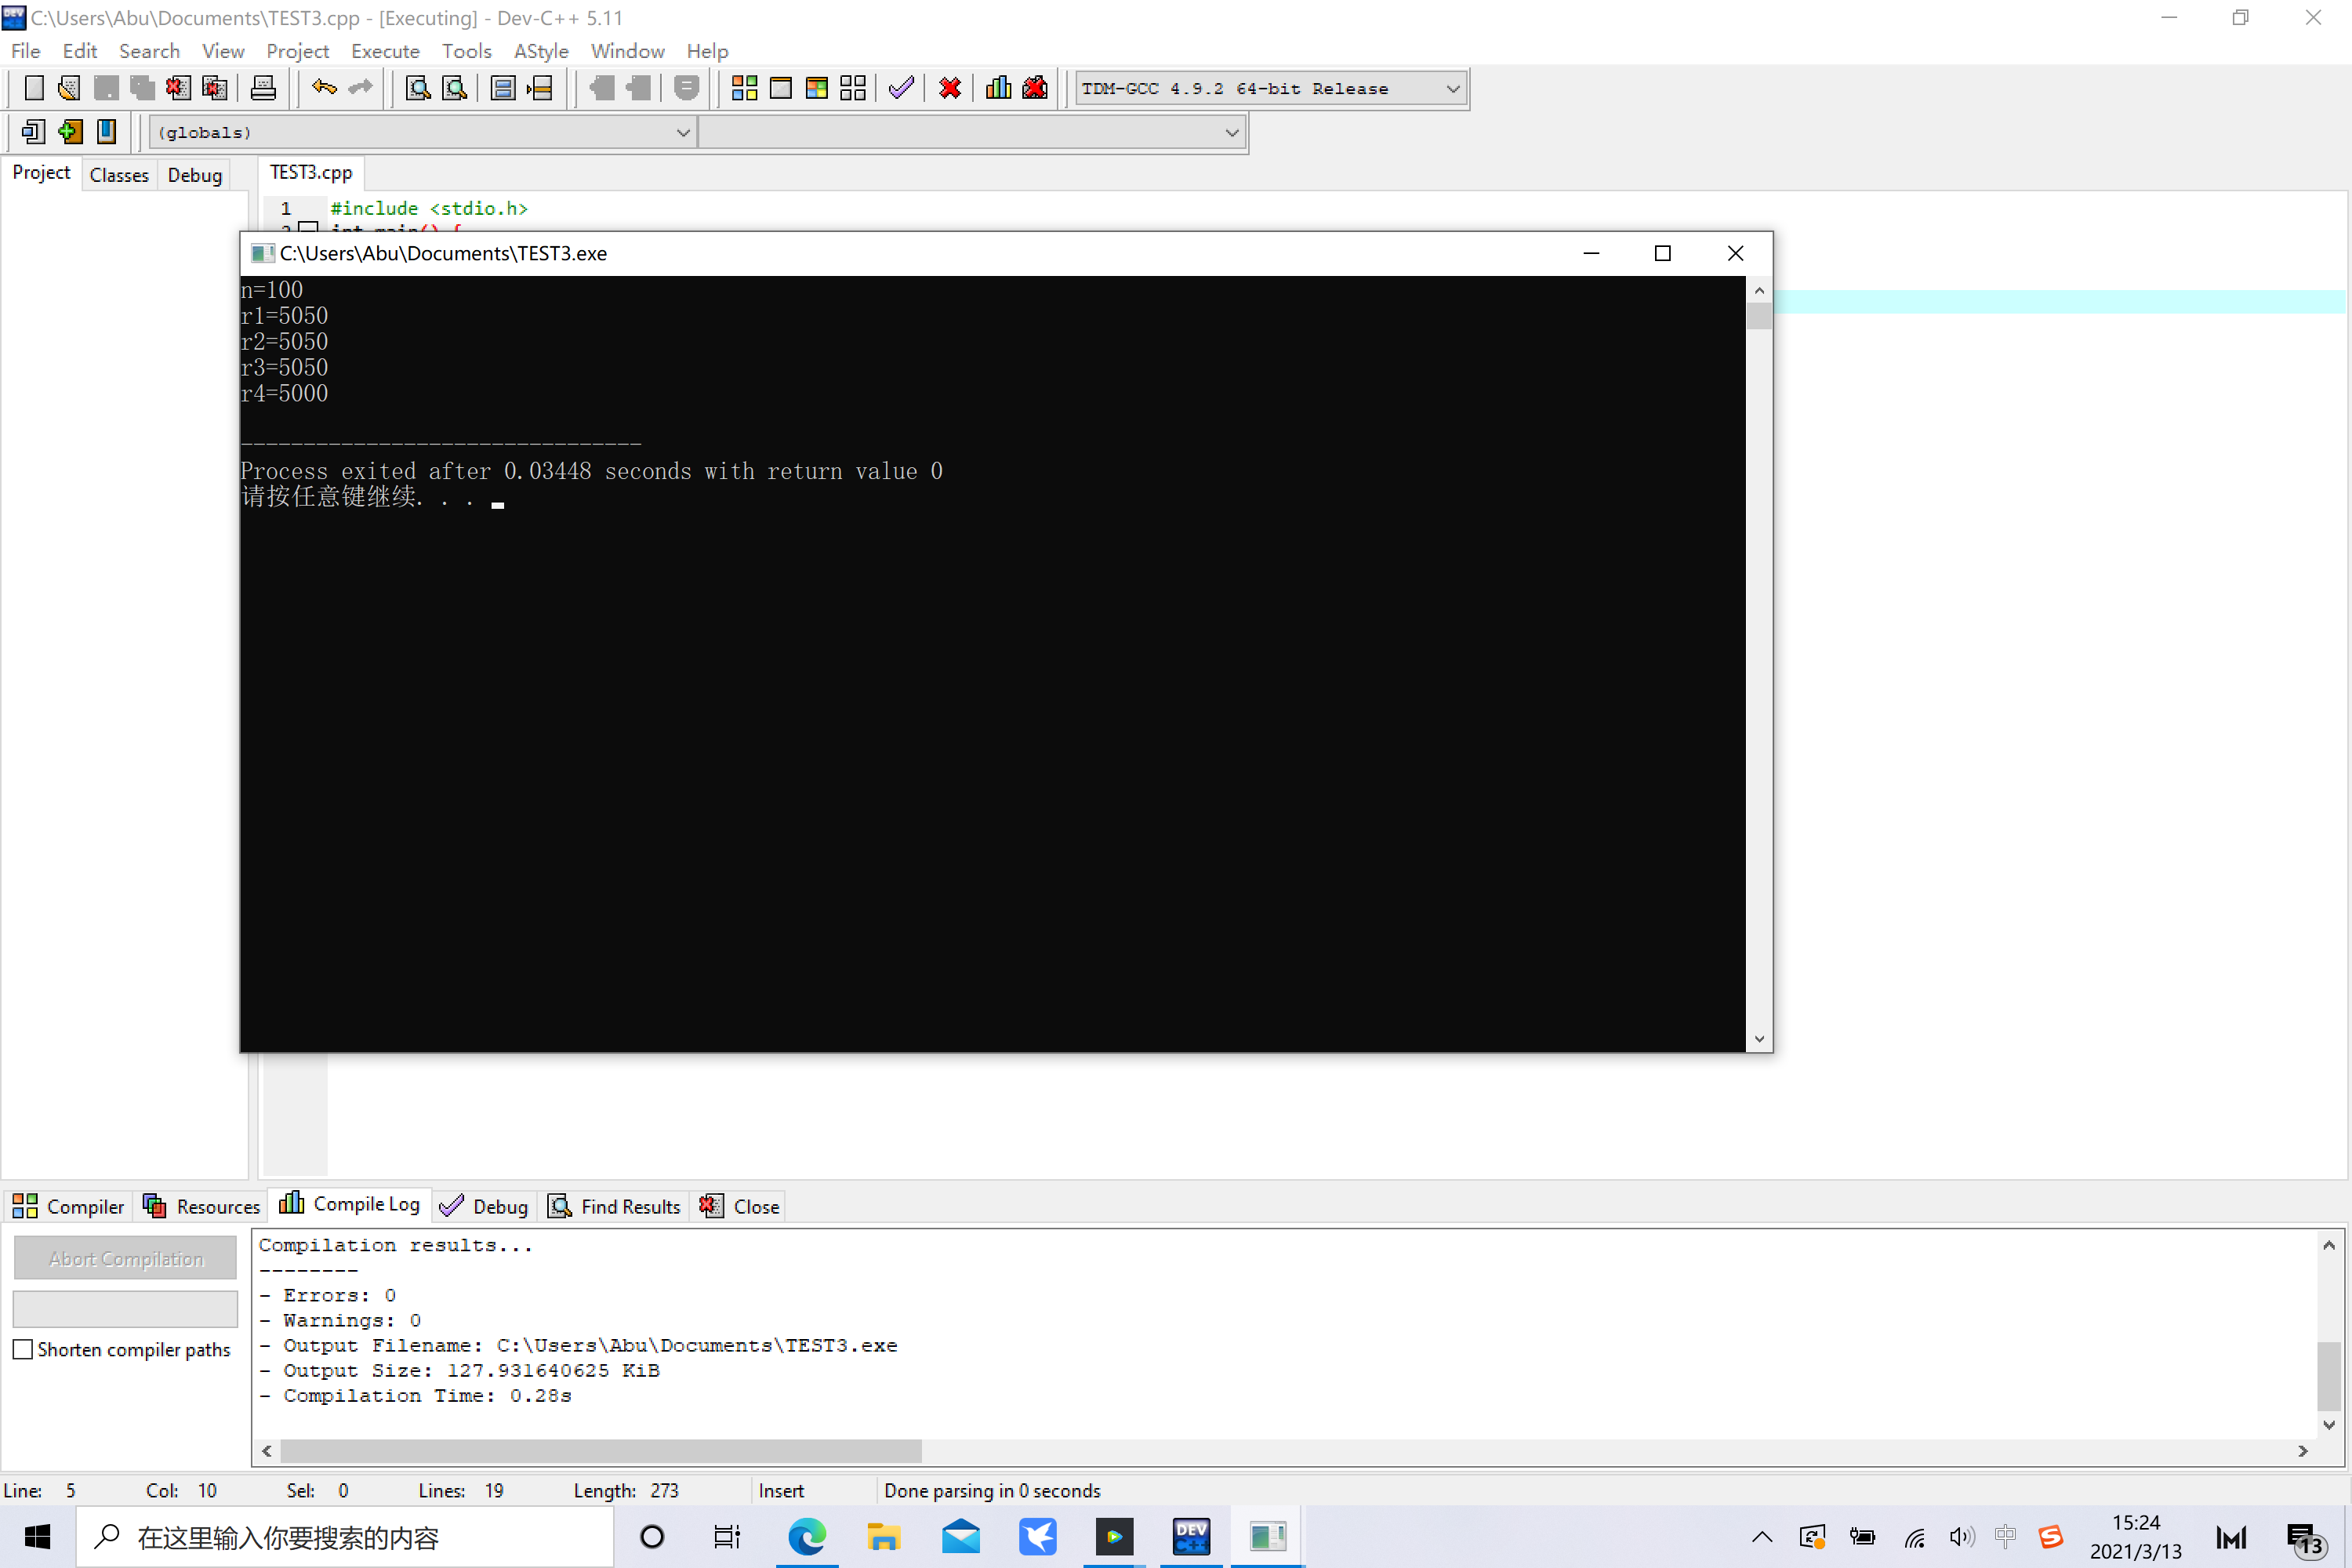Click the Undo arrow icon
Viewport: 2352px width, 1568px height.
323,88
